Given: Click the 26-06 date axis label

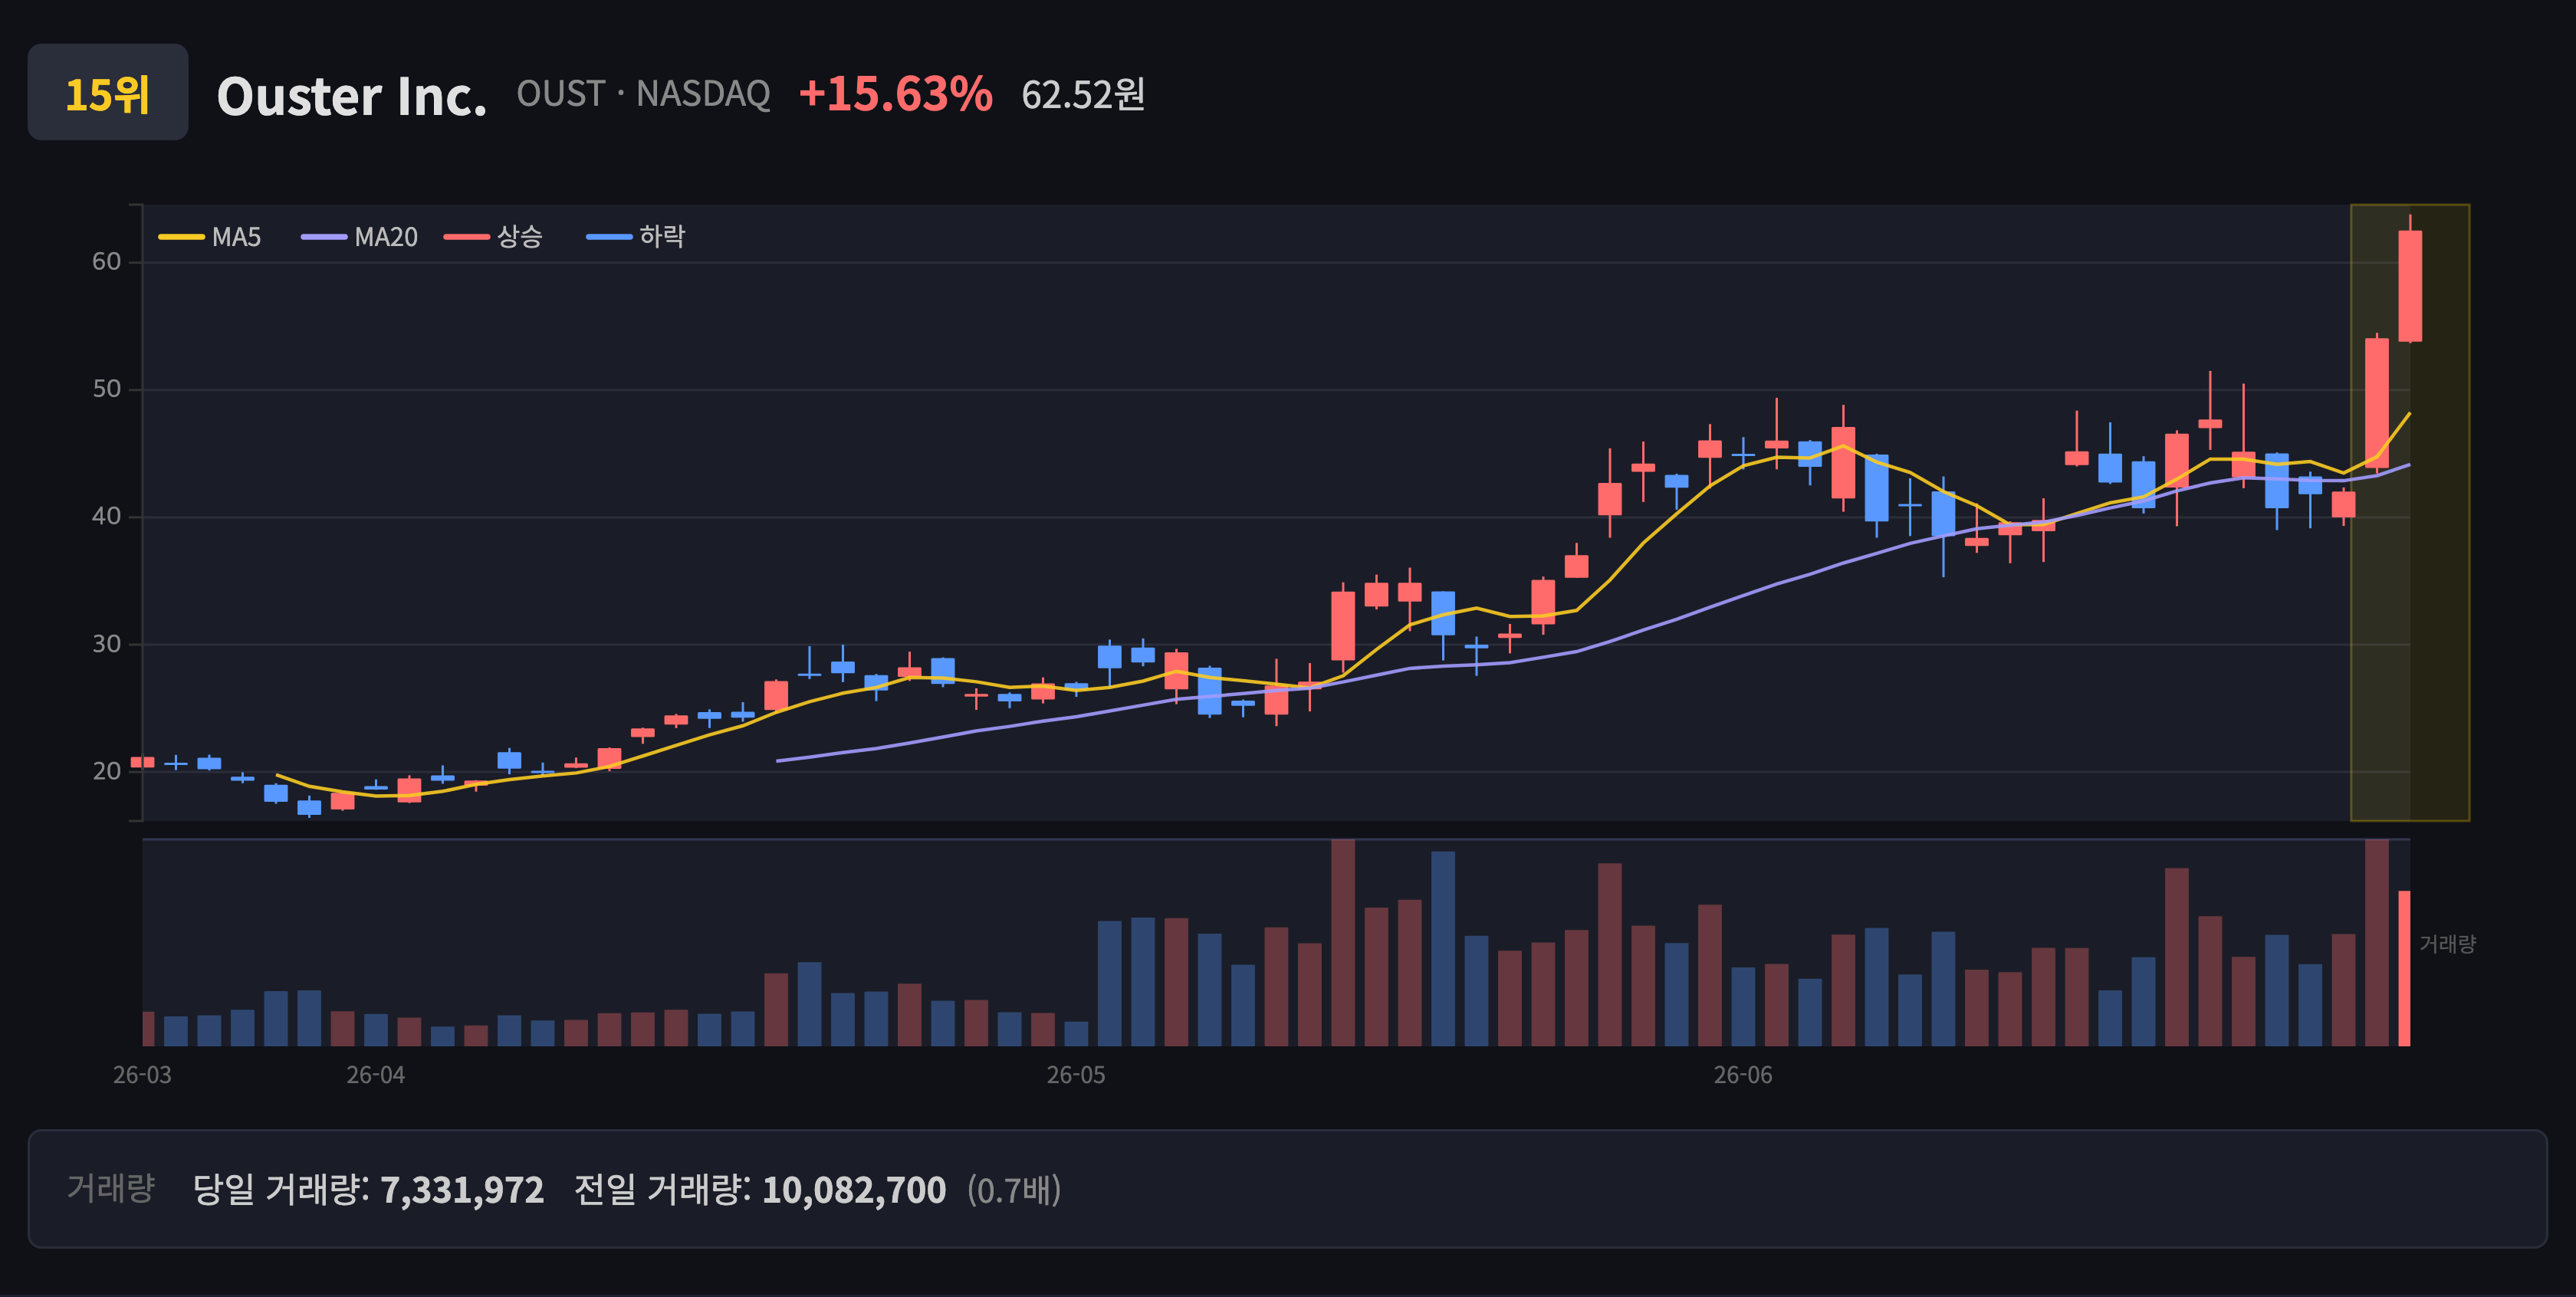Looking at the screenshot, I should (1743, 1075).
